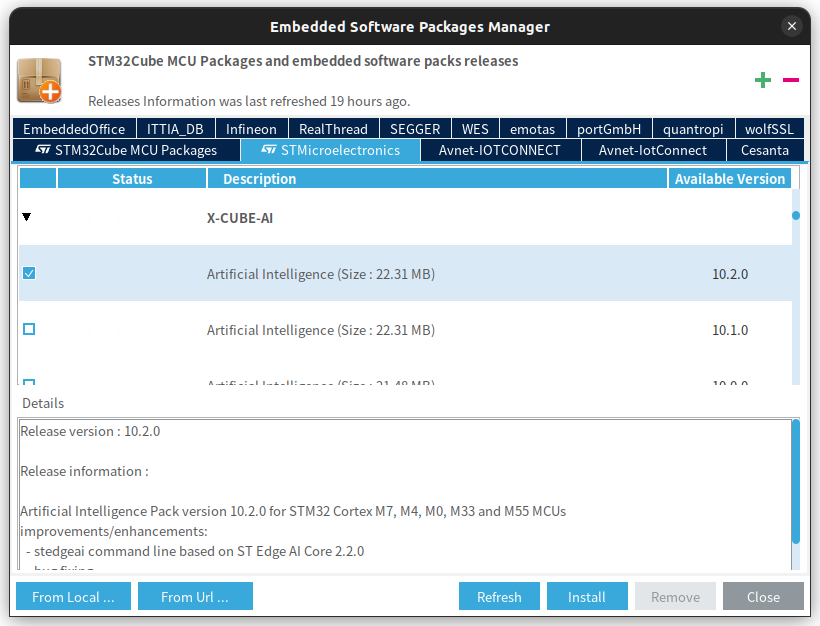The width and height of the screenshot is (820, 626).
Task: Click the From Url button
Action: coord(195,596)
